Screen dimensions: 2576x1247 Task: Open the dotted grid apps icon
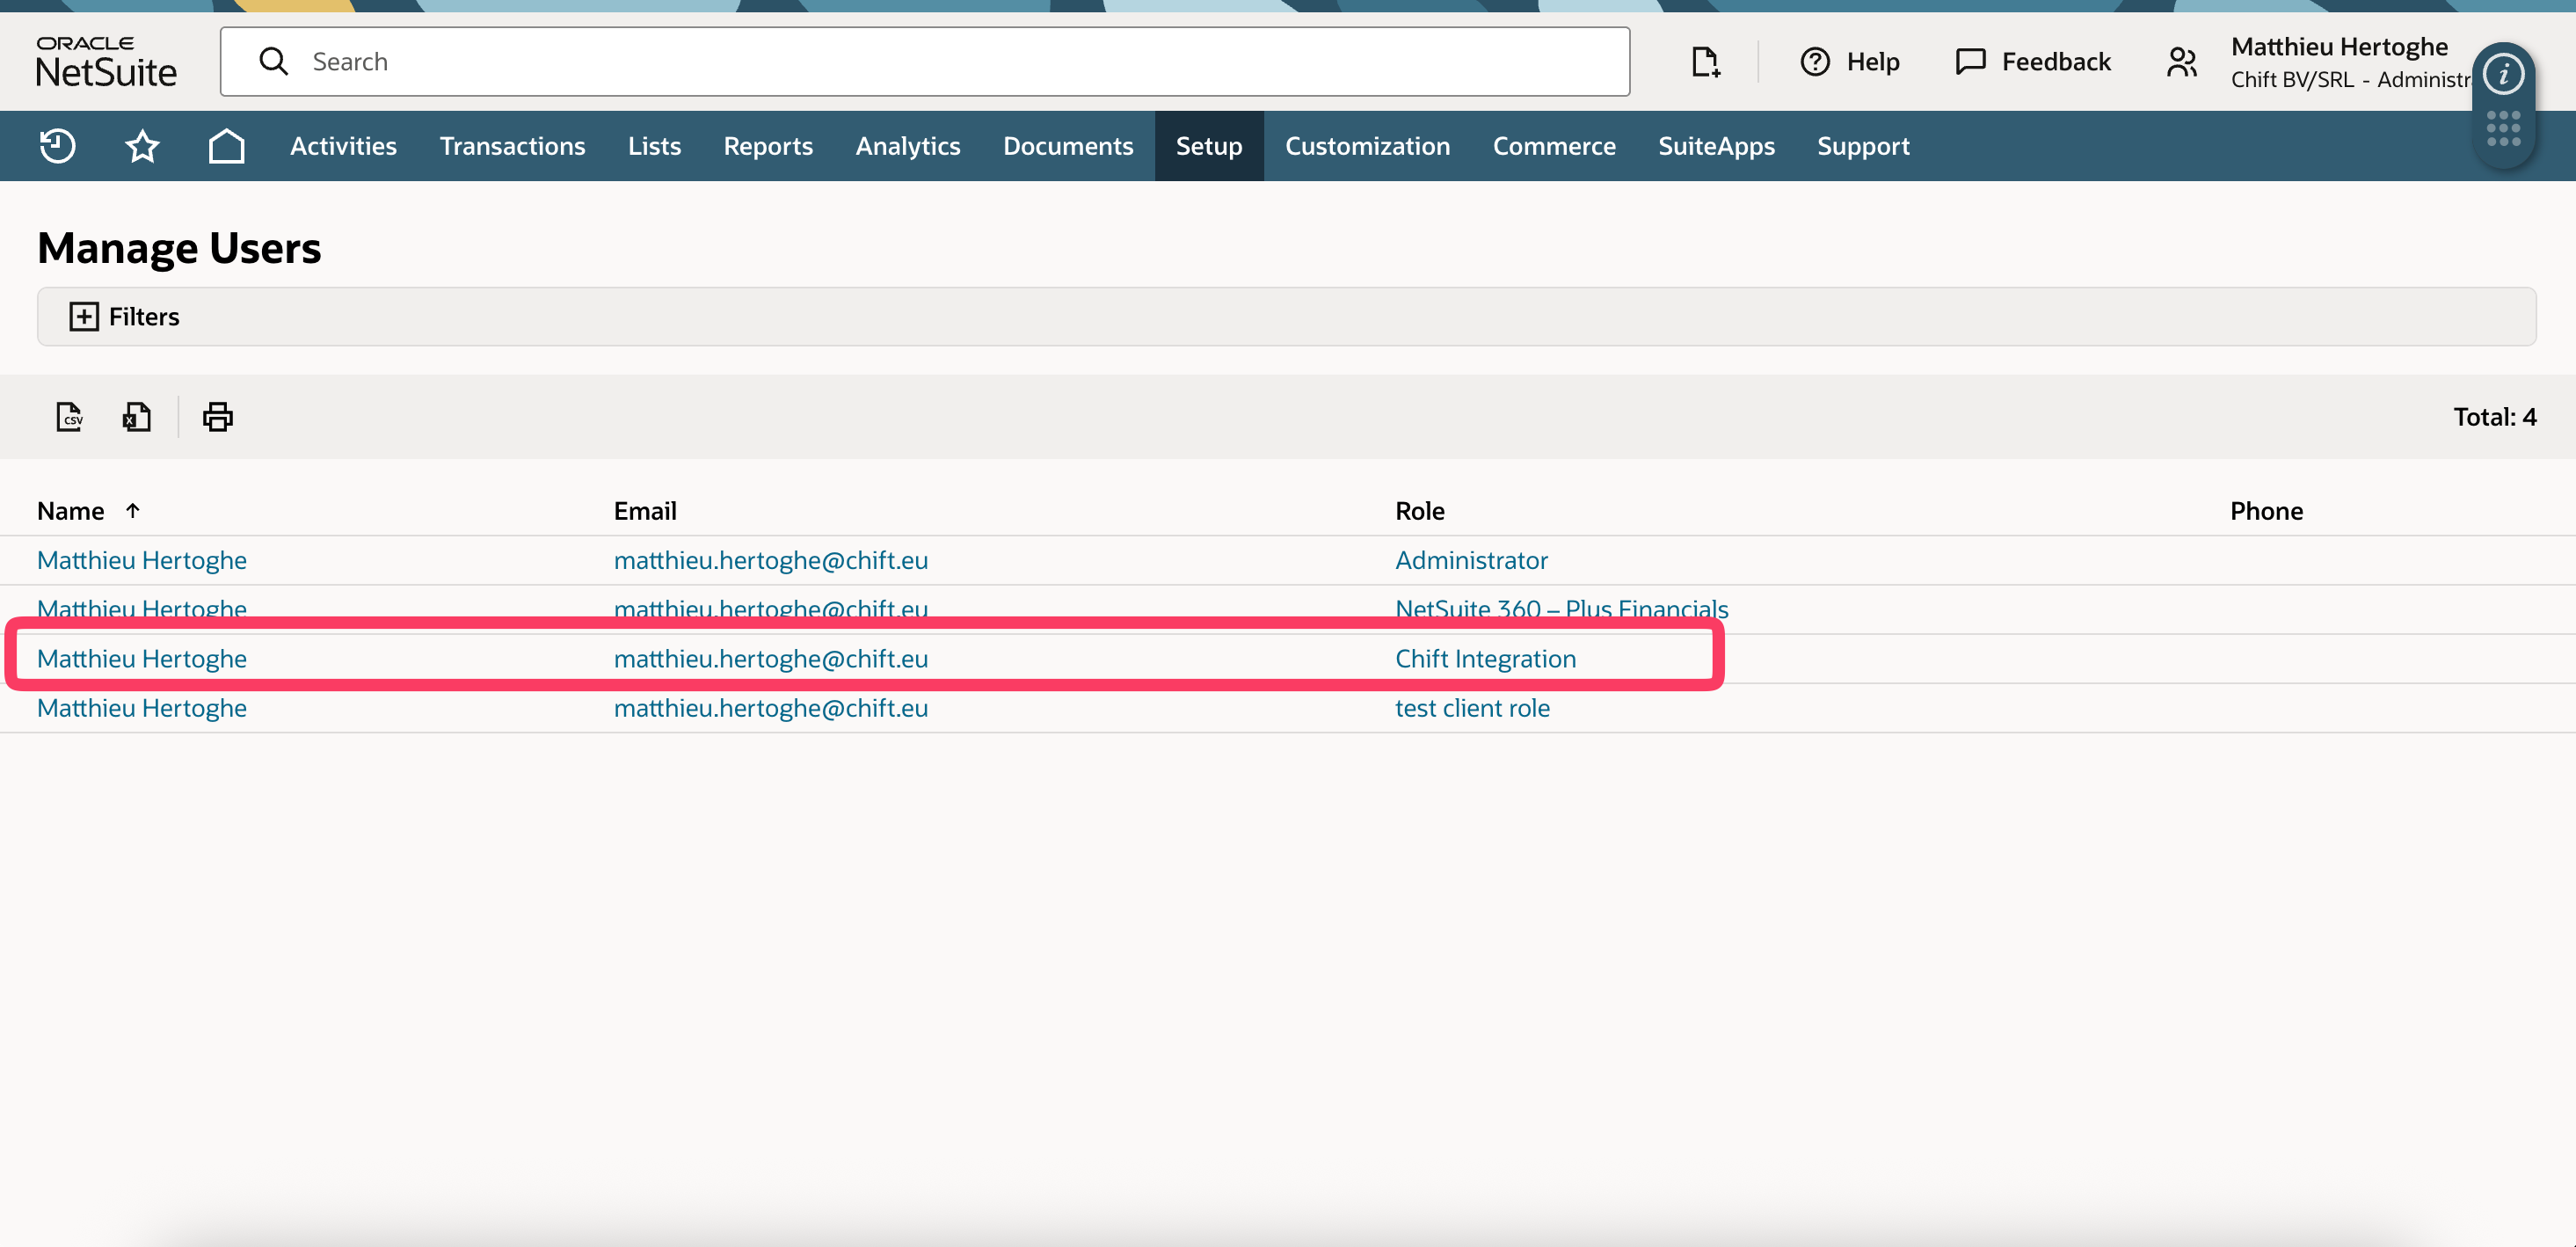2503,128
